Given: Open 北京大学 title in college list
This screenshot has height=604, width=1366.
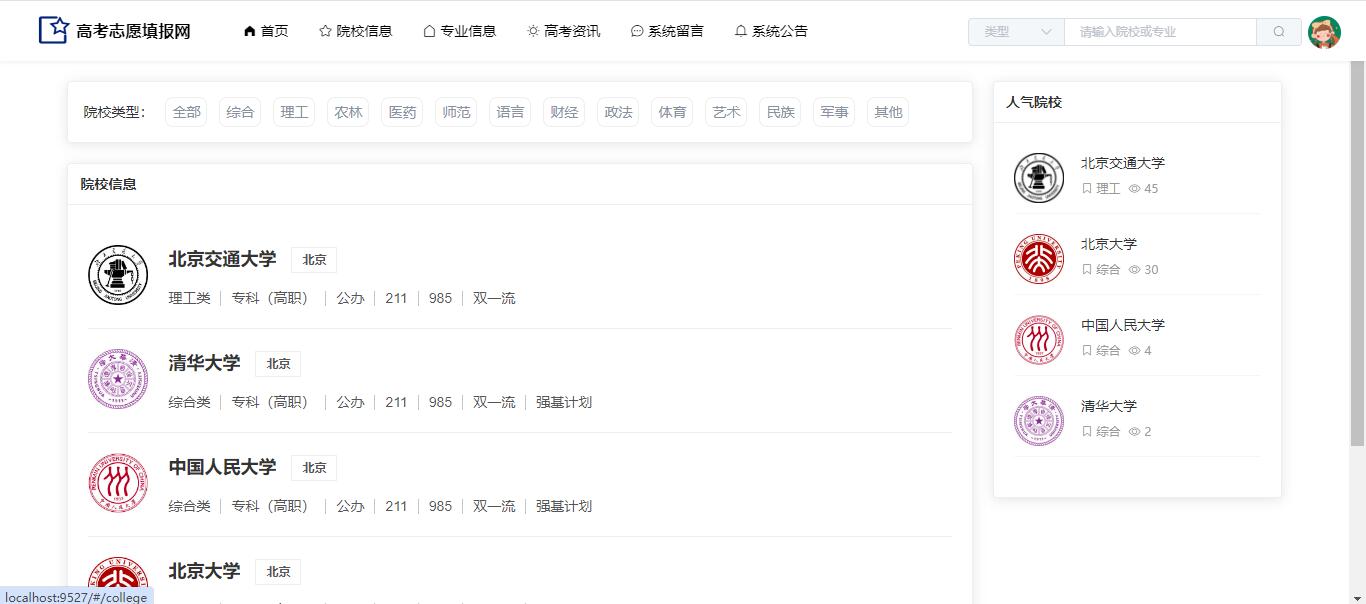Looking at the screenshot, I should pos(204,571).
